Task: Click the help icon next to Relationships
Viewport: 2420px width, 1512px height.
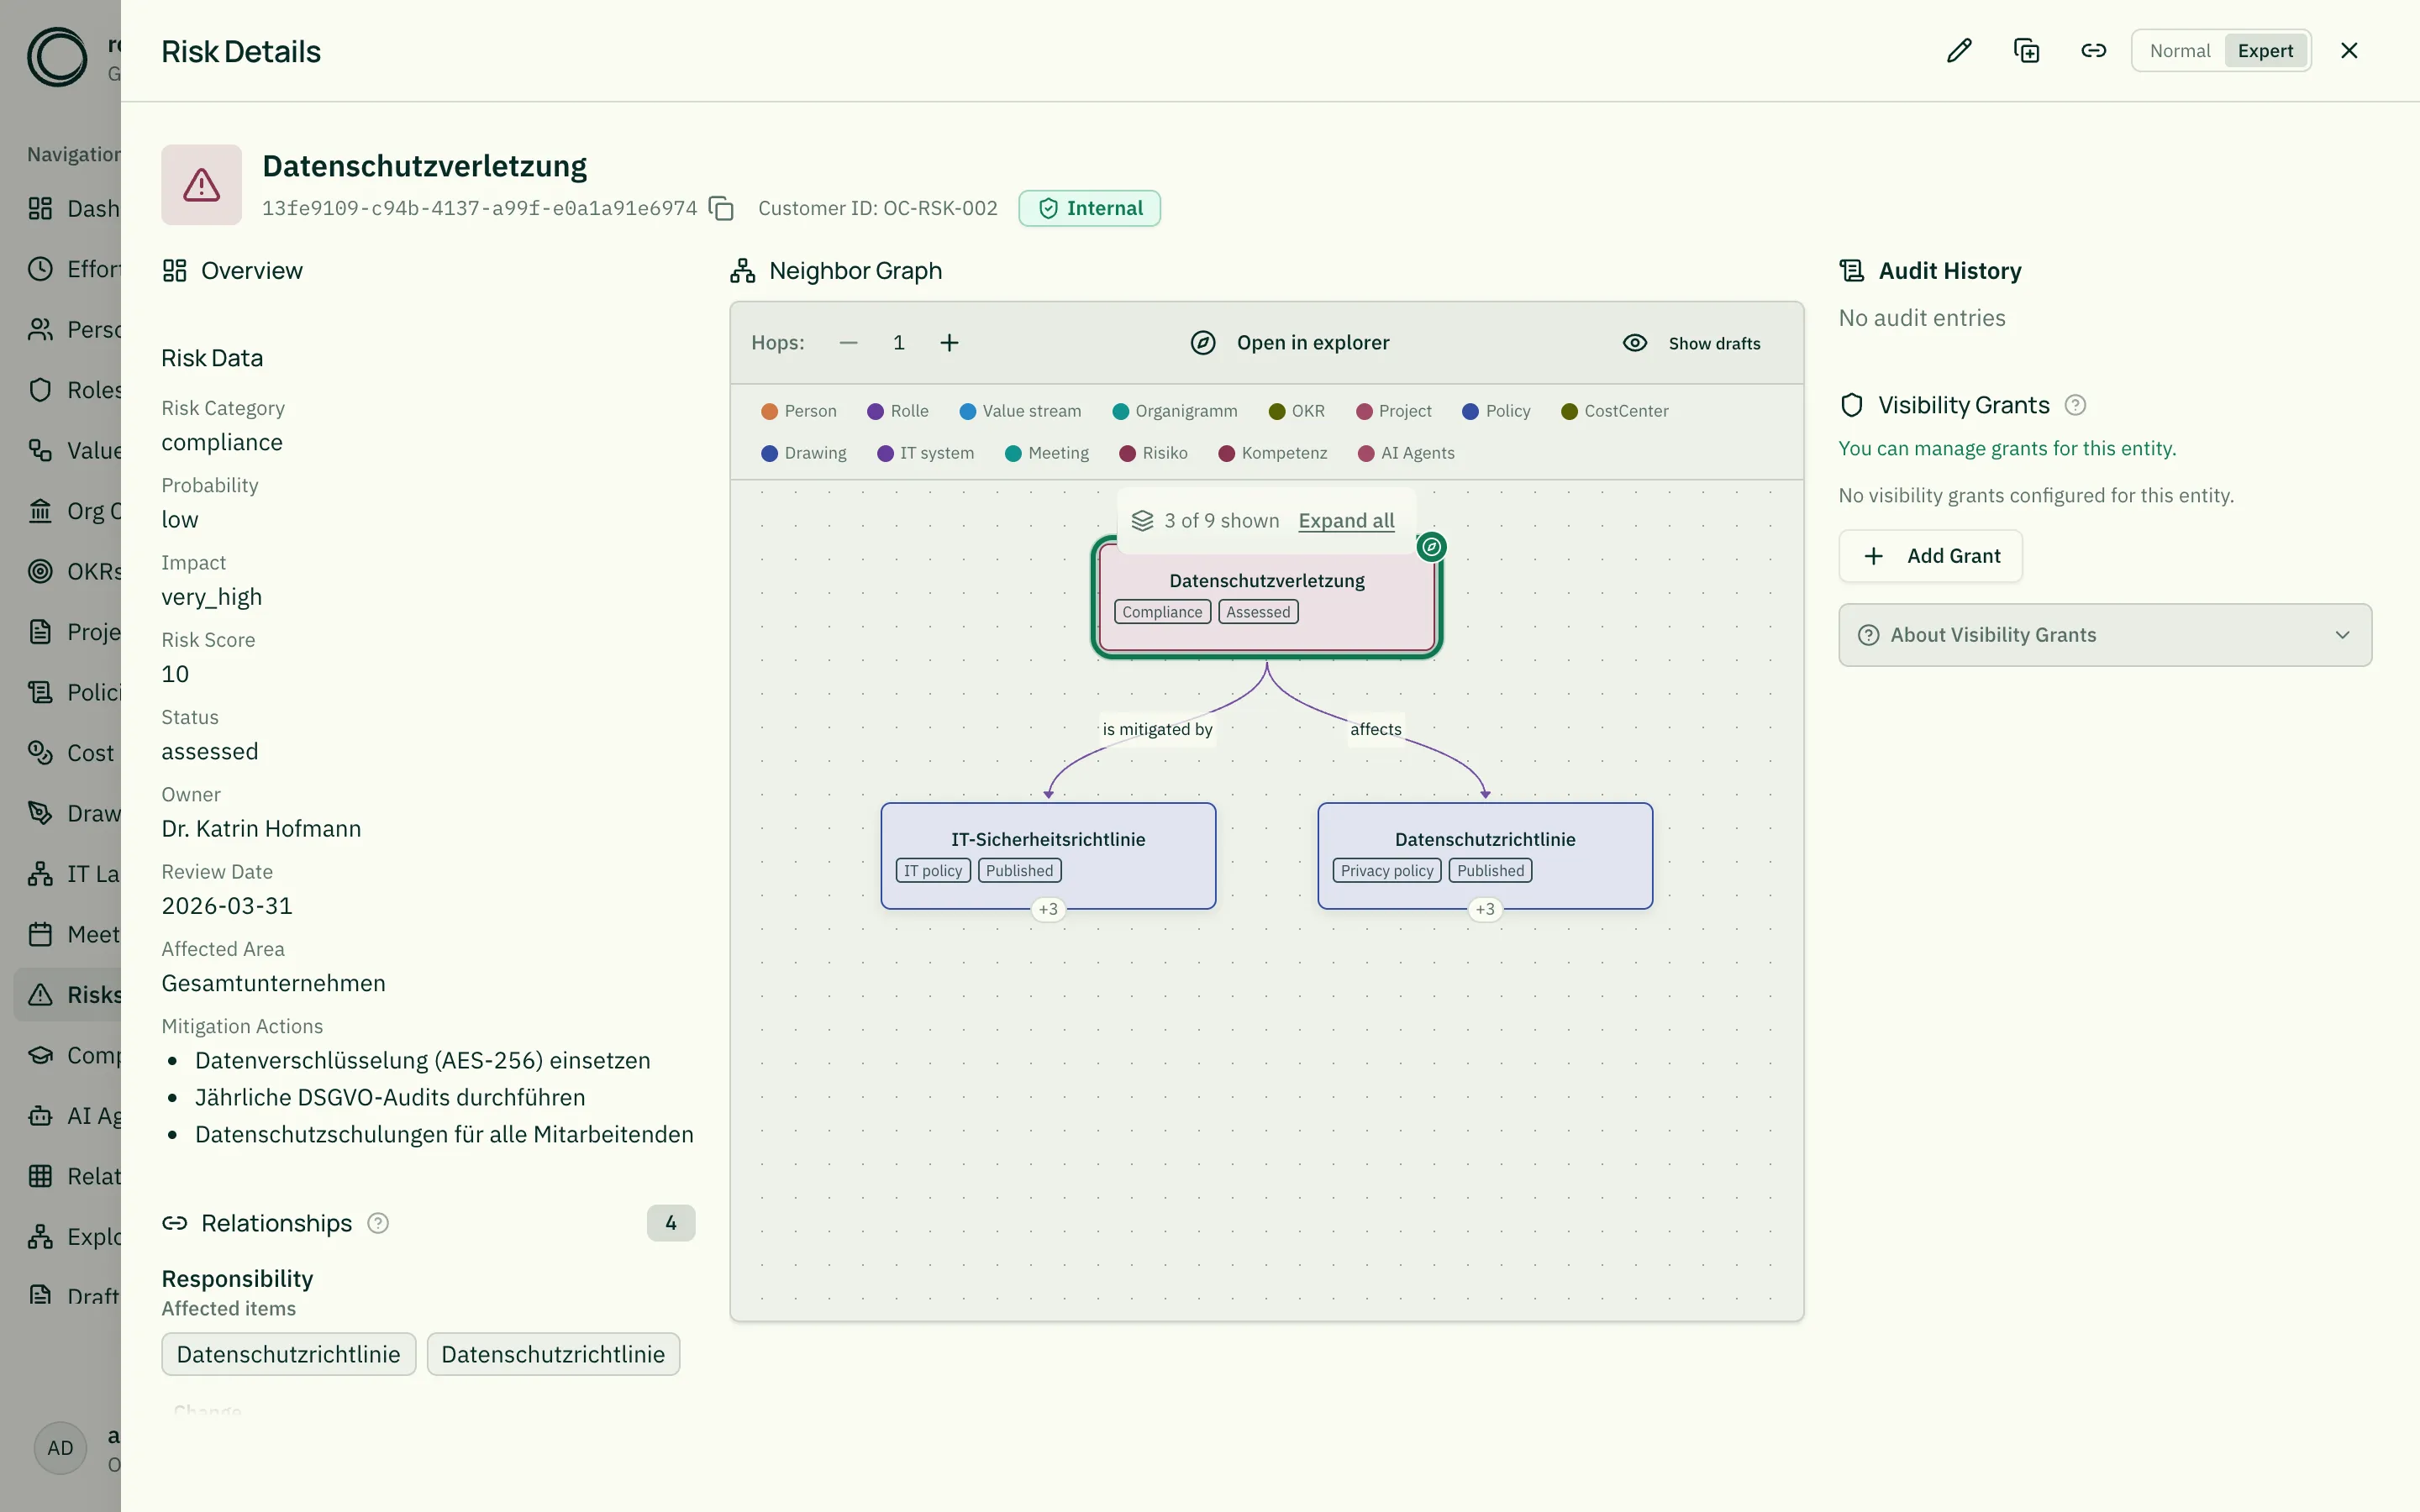Action: tap(378, 1223)
